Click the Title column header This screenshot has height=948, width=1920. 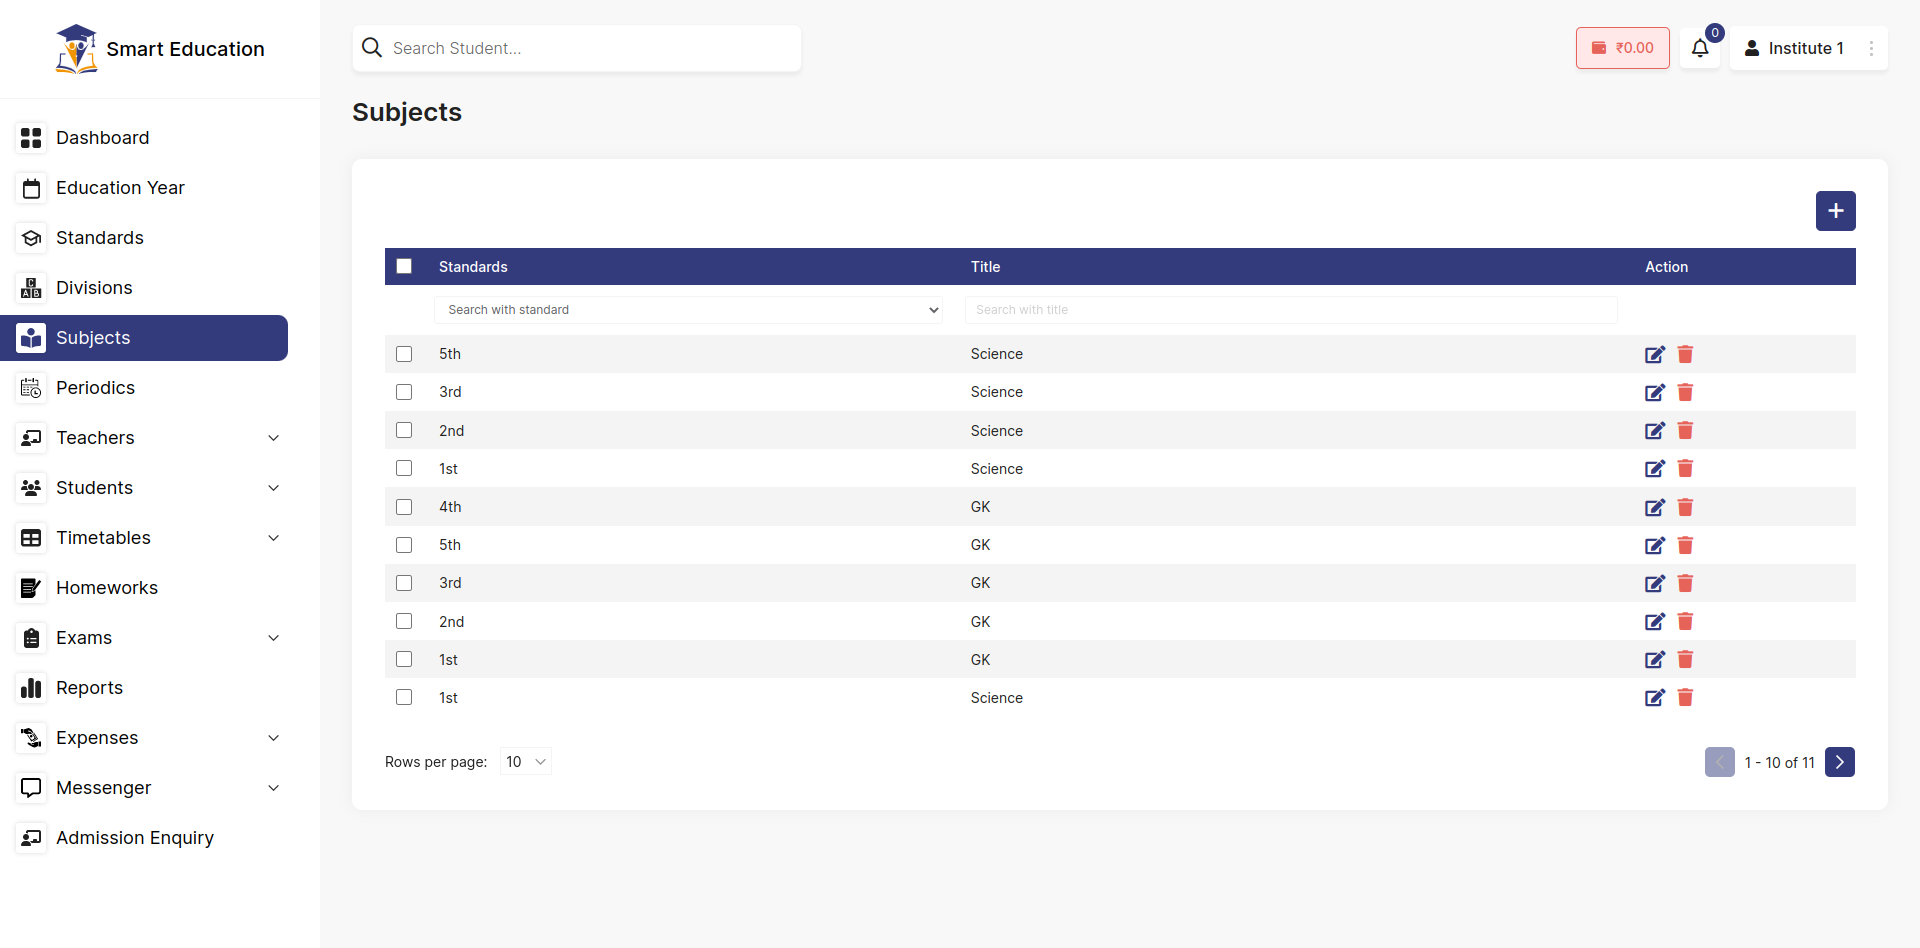(985, 267)
